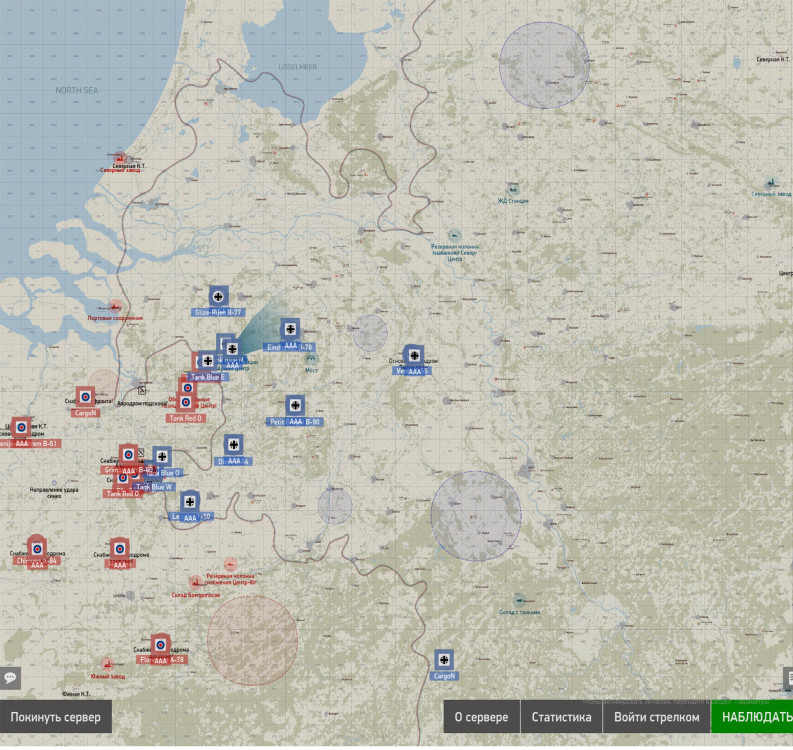Select the blue airfield icon labeled Di…
The image size is (793, 750).
[234, 445]
